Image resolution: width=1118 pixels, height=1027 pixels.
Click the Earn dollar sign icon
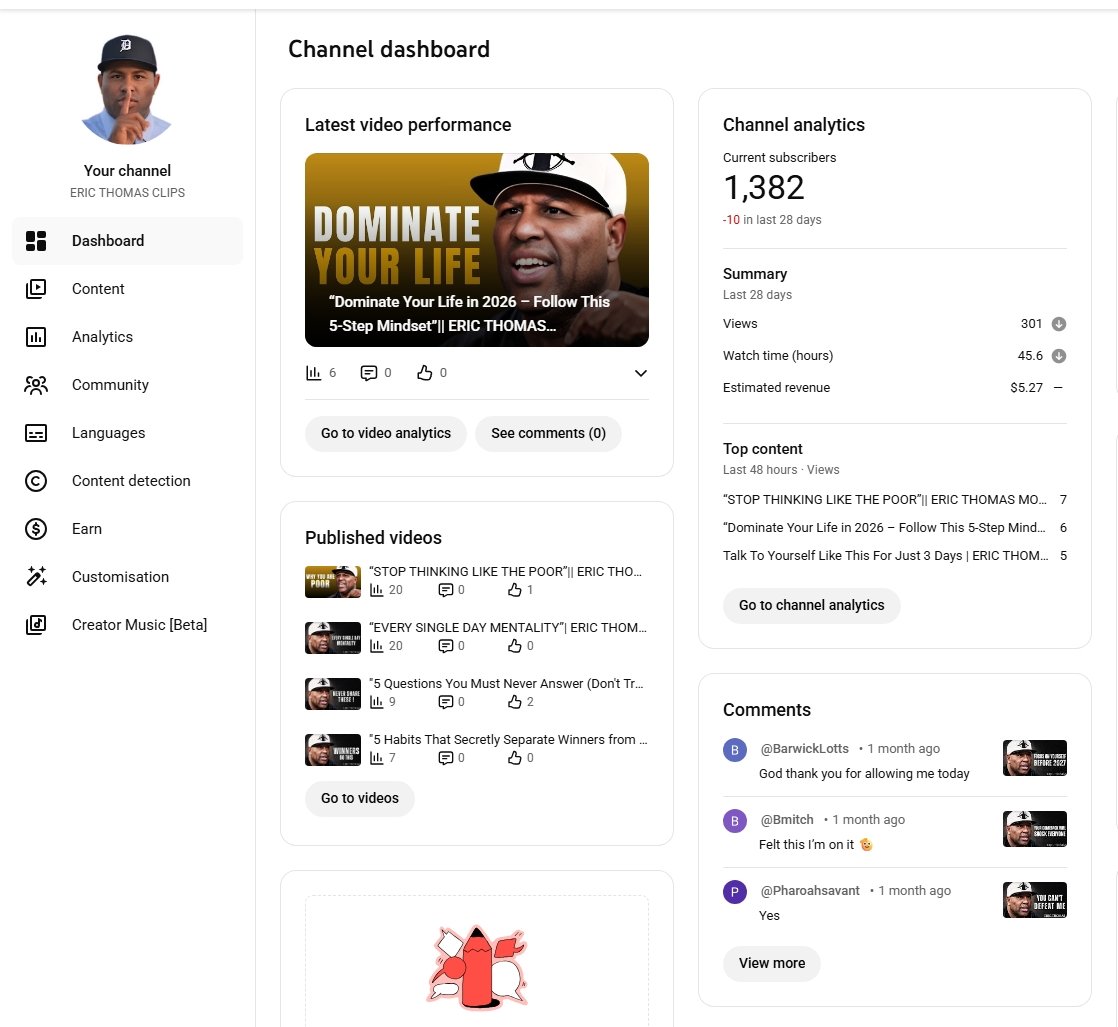[36, 529]
